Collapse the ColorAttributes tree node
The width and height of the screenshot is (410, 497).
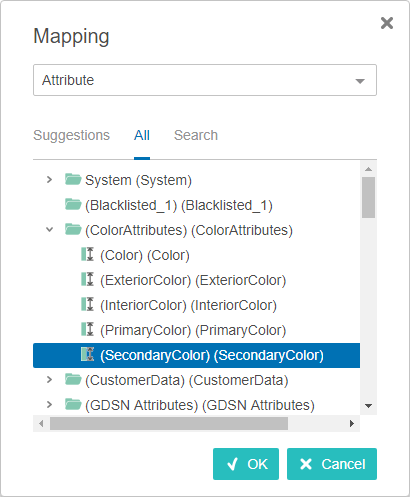[x=49, y=230]
